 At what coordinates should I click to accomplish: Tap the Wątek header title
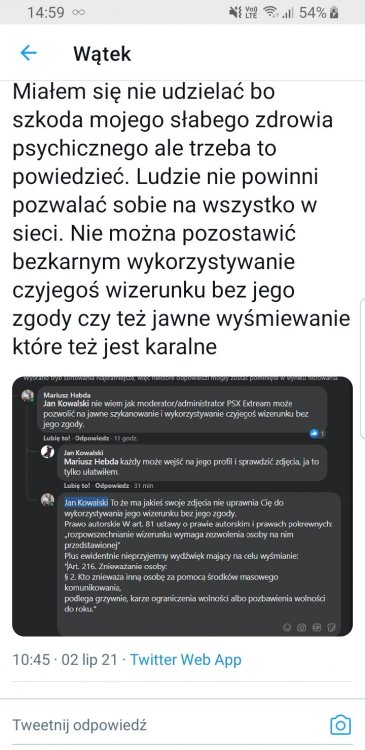102,54
